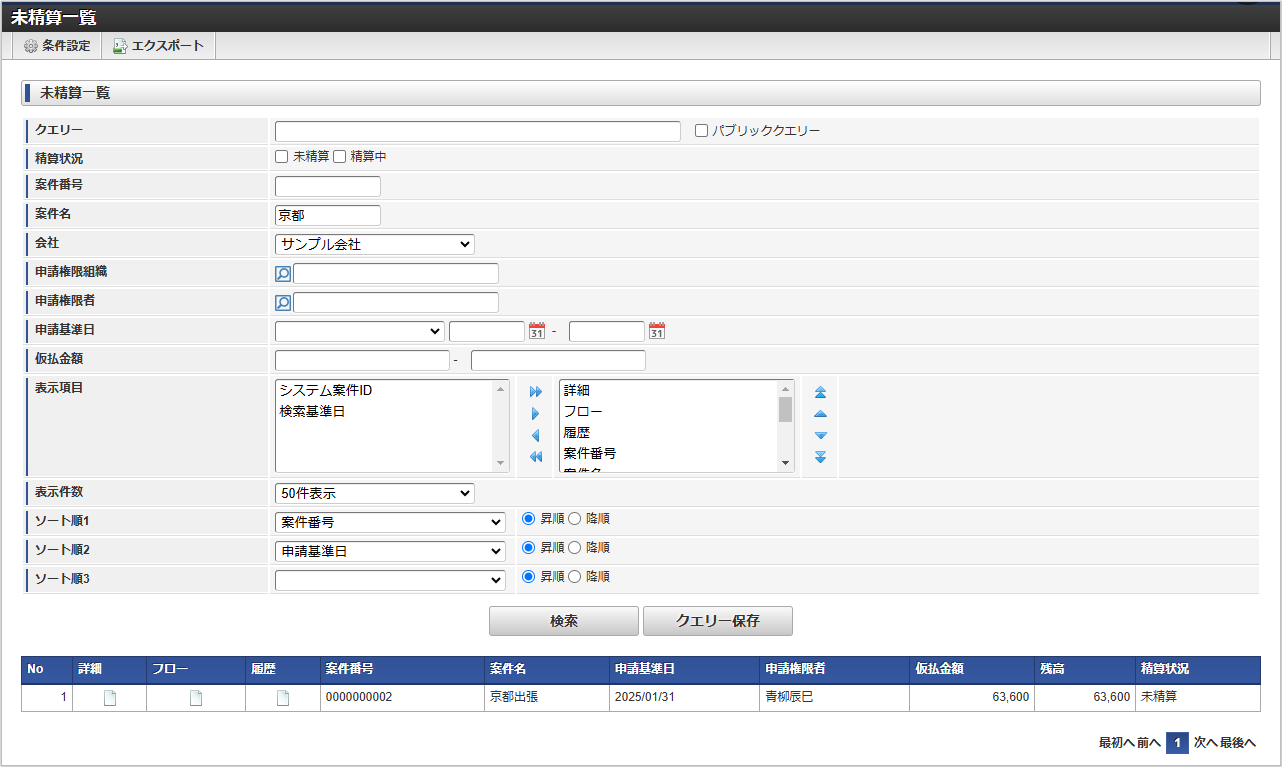Check the 精算中 status checkbox
The image size is (1282, 767).
pos(339,156)
